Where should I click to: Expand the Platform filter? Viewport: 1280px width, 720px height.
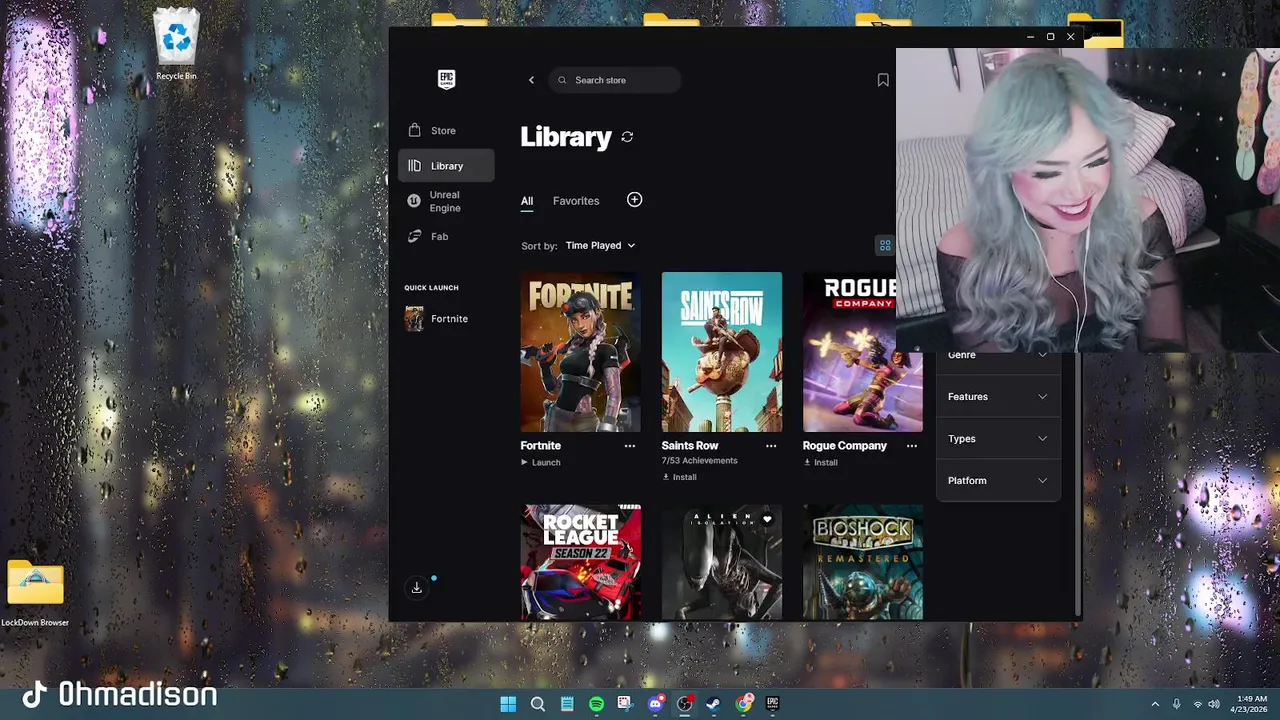coord(997,481)
